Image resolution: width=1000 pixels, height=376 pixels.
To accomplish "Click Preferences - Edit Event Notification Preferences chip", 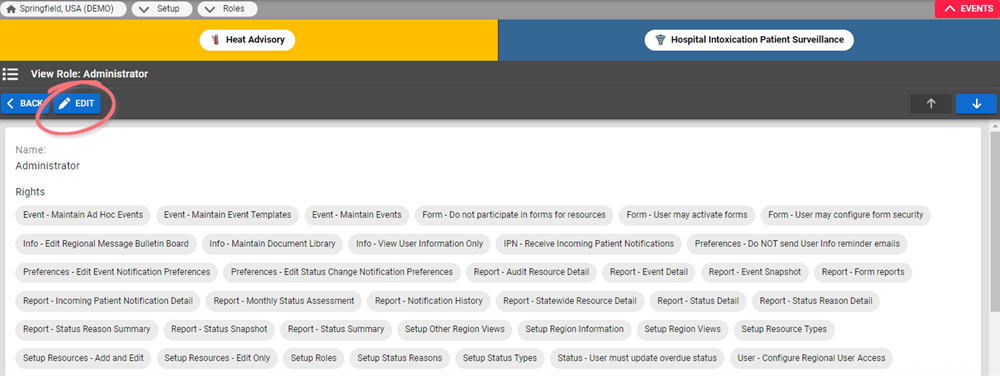I will tap(117, 272).
